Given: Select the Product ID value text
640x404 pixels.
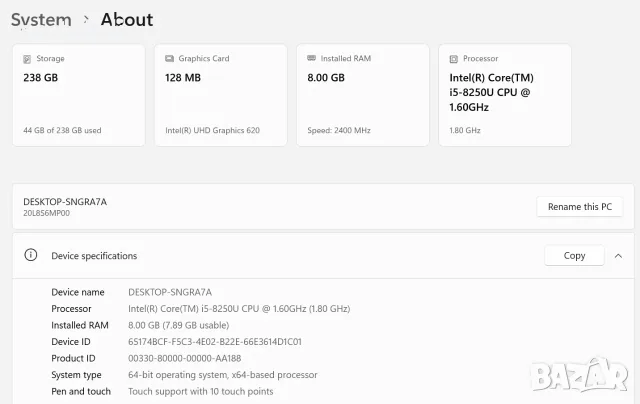Looking at the screenshot, I should (184, 358).
